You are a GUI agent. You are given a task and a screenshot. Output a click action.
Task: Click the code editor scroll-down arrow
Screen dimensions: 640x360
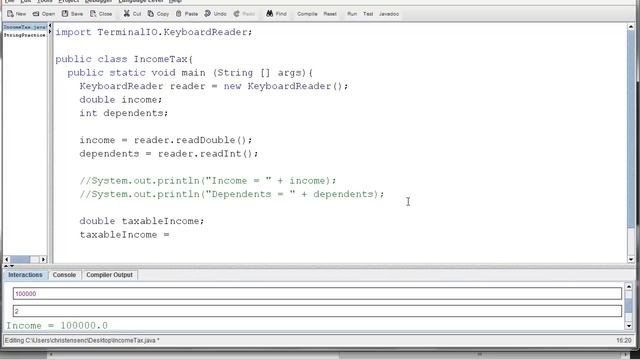click(x=631, y=259)
